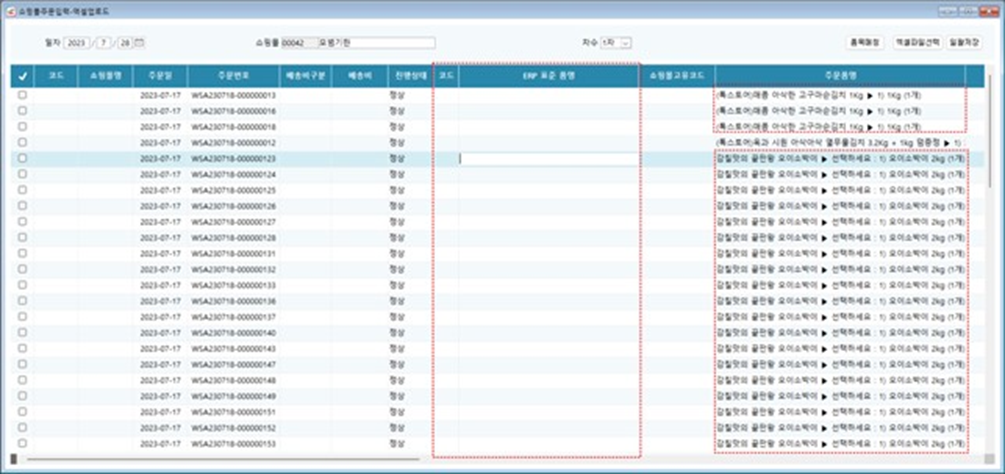Check the row for order WSA230718-000000018

[x=22, y=126]
